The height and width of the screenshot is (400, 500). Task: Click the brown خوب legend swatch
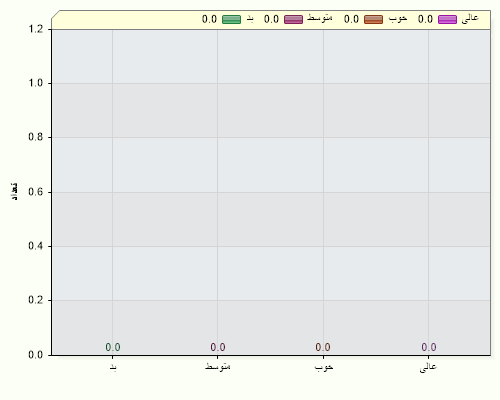[373, 19]
